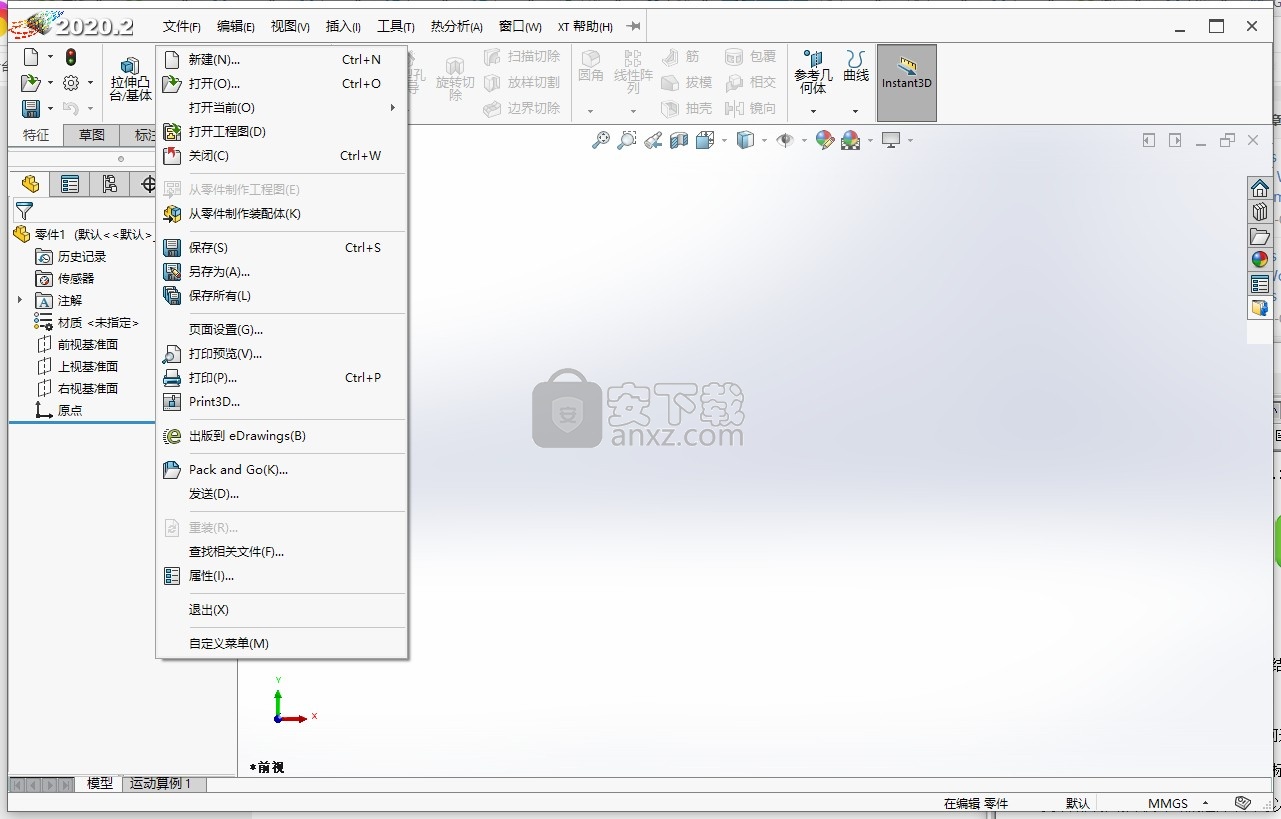Click edit appearance color ball icon
This screenshot has height=819, width=1281.
point(825,141)
